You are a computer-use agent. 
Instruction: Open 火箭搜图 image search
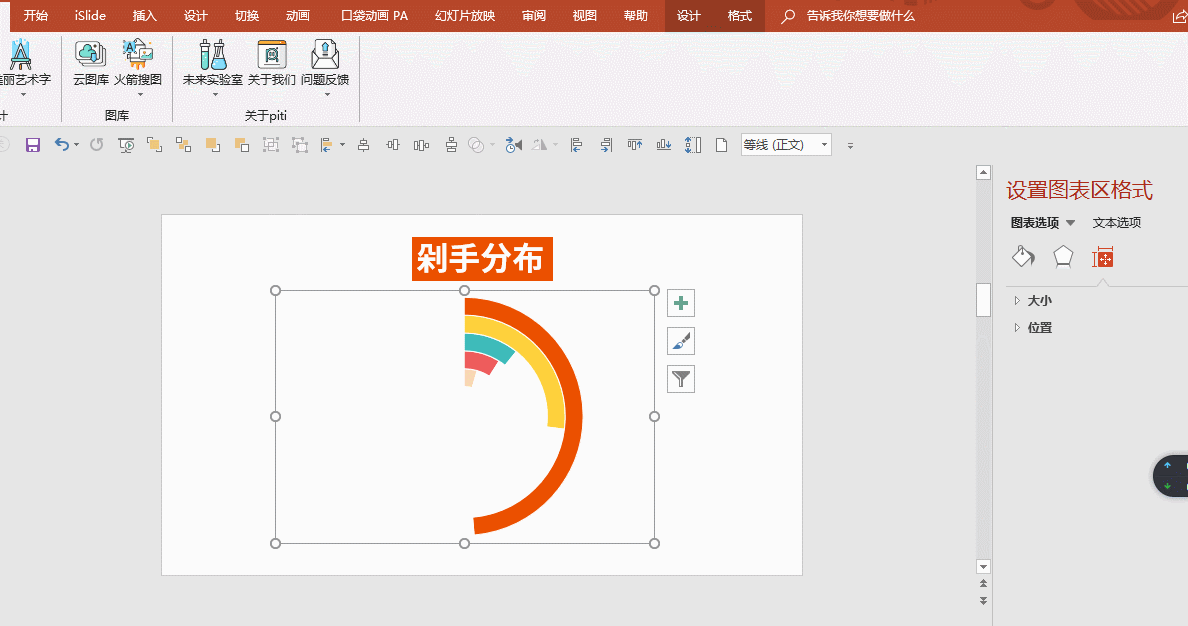click(138, 63)
